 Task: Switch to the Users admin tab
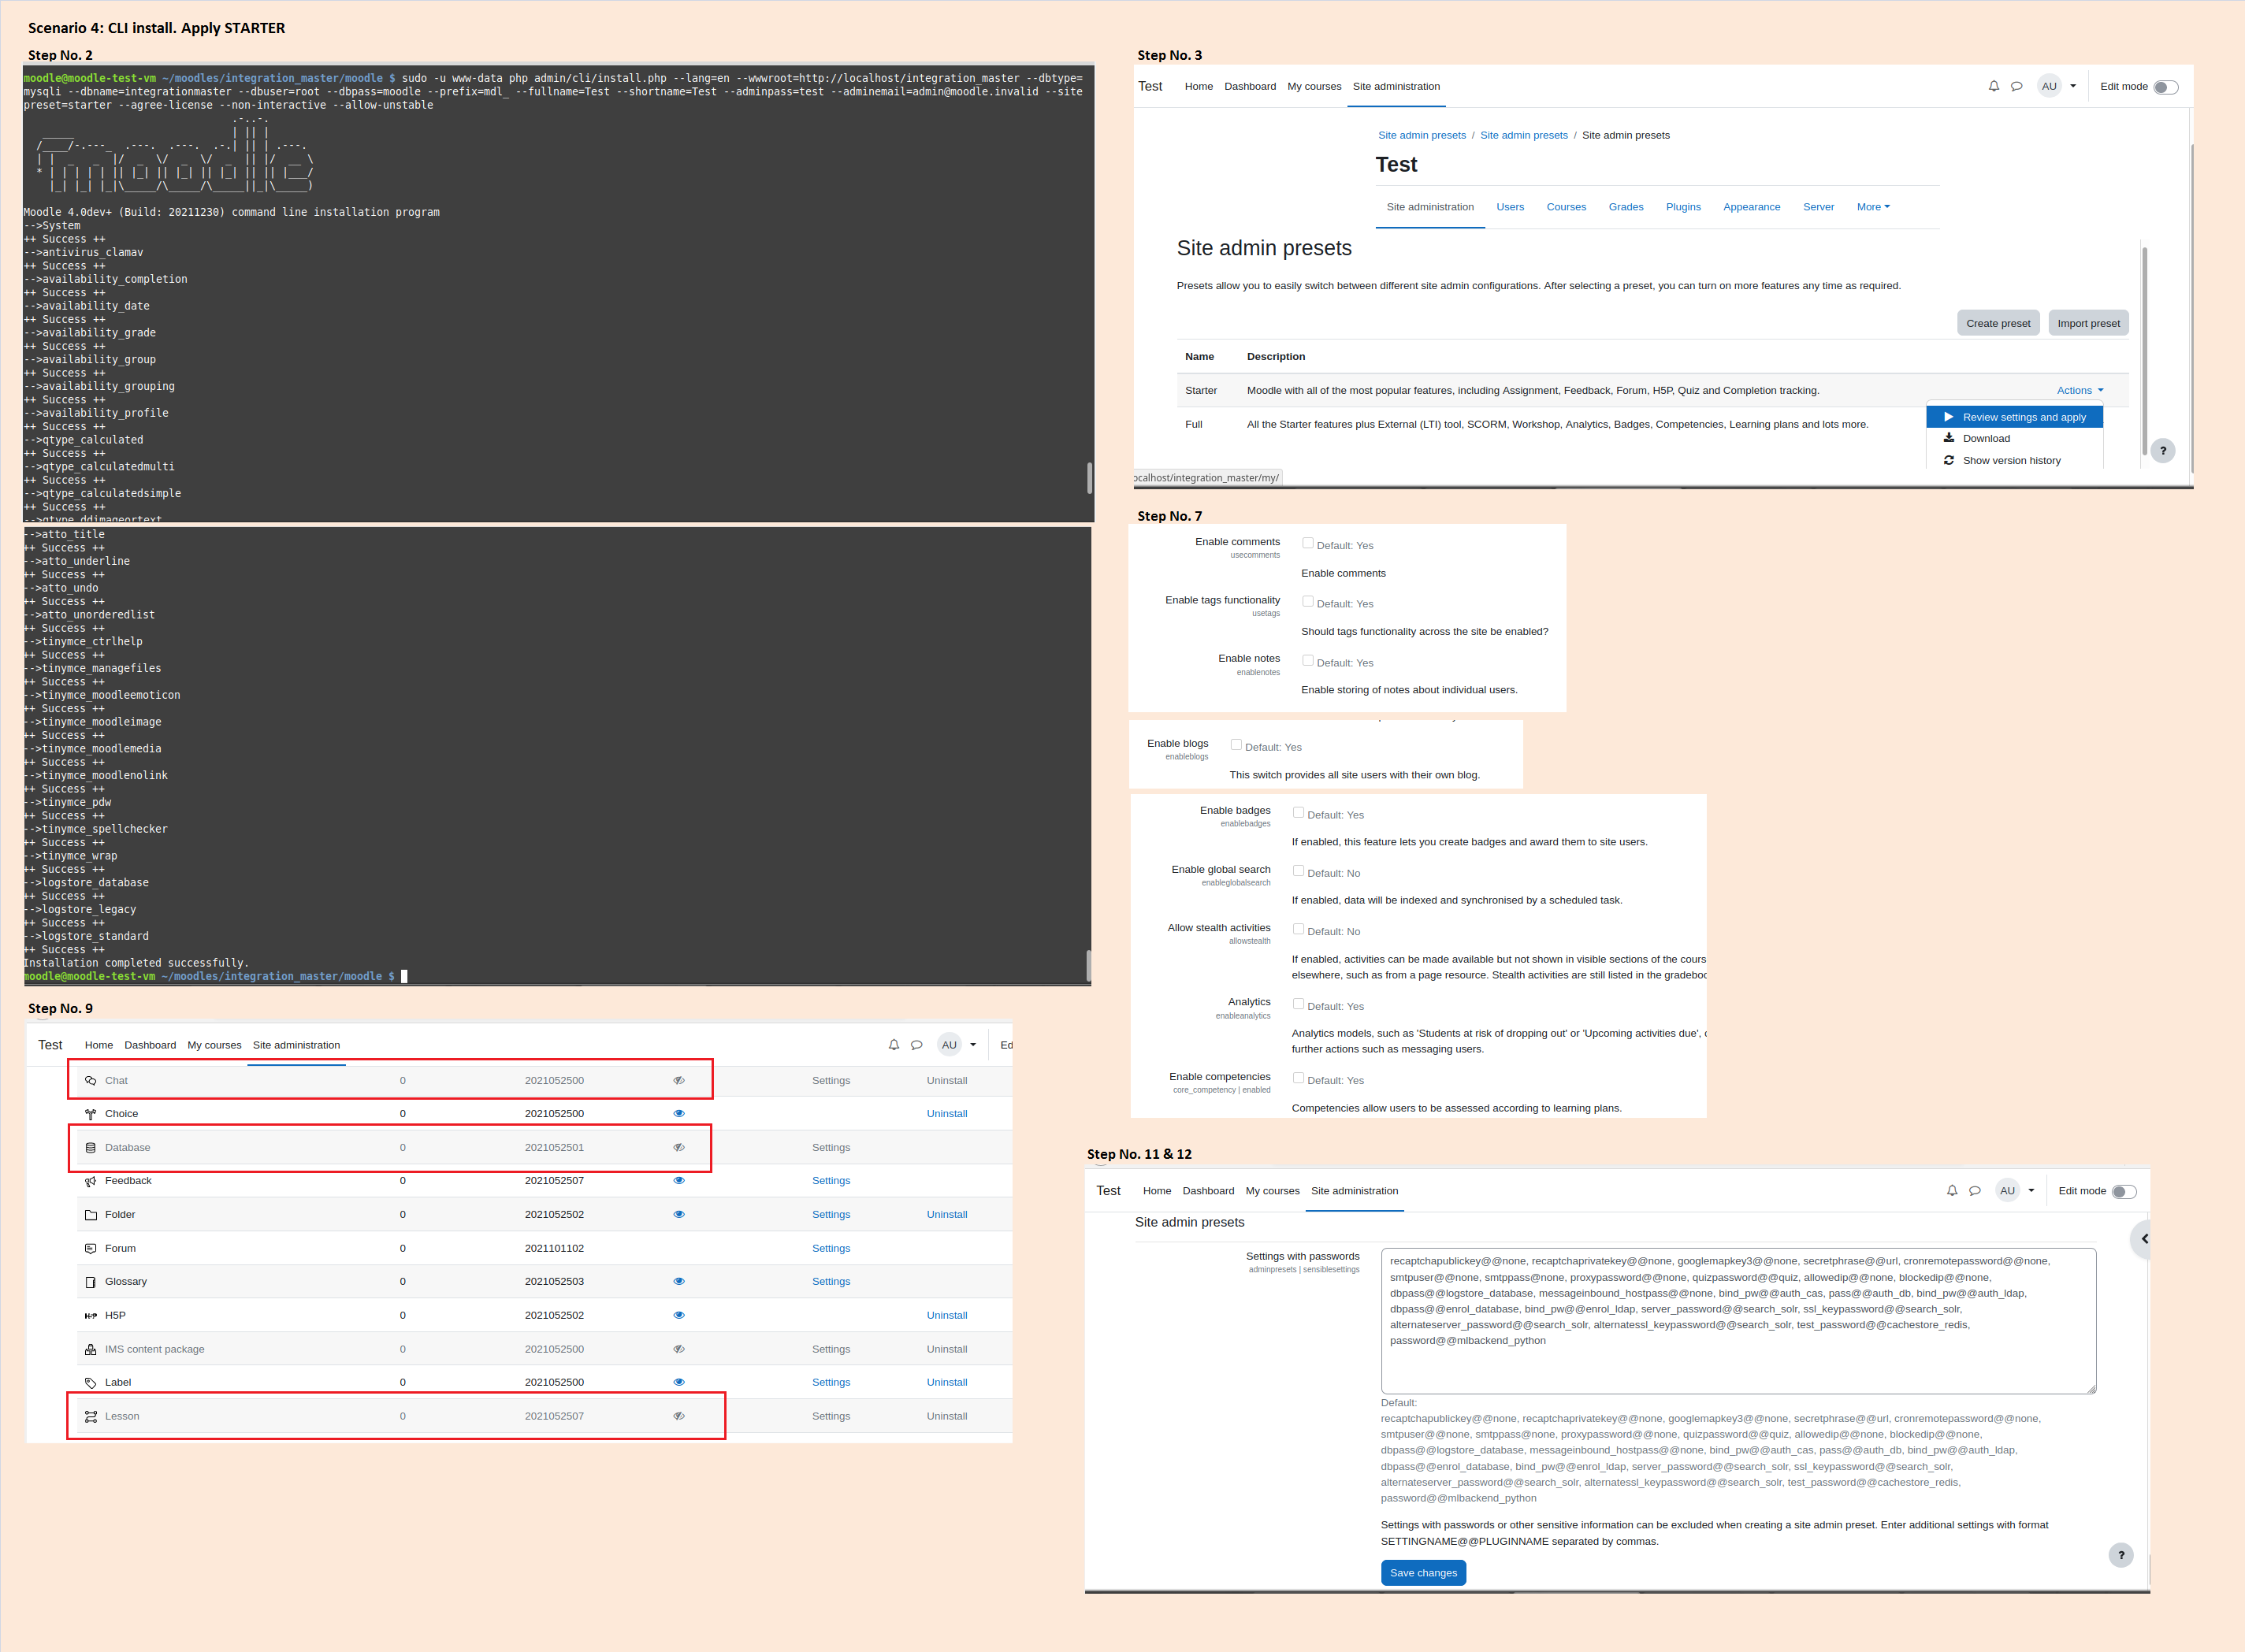pyautogui.click(x=1510, y=207)
